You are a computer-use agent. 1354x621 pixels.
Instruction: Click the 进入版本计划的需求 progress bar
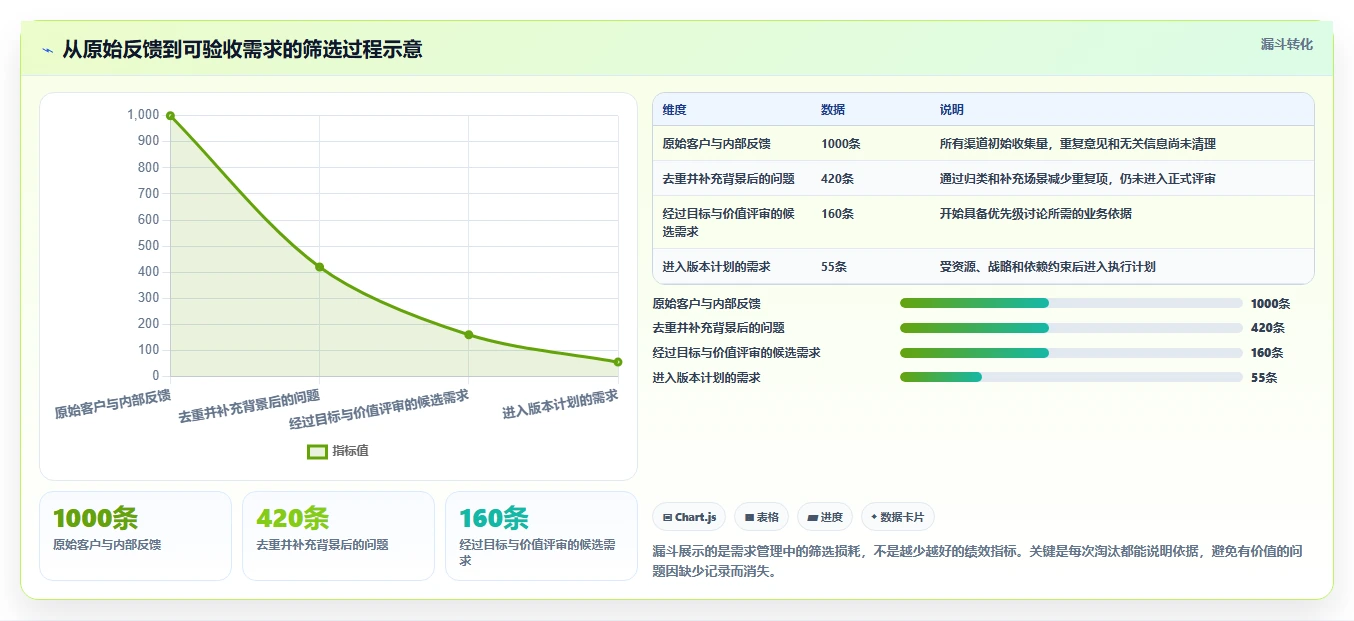[1071, 377]
